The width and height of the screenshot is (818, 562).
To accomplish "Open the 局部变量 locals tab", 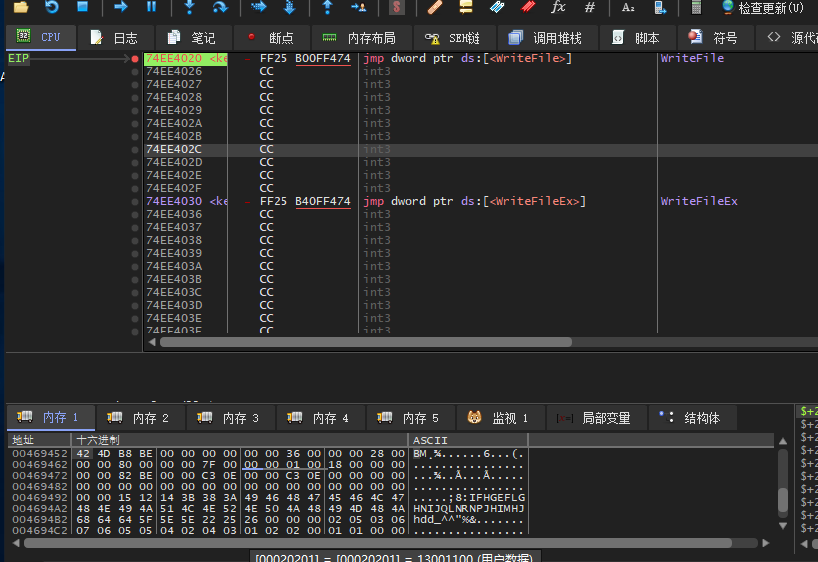I will tap(596, 418).
